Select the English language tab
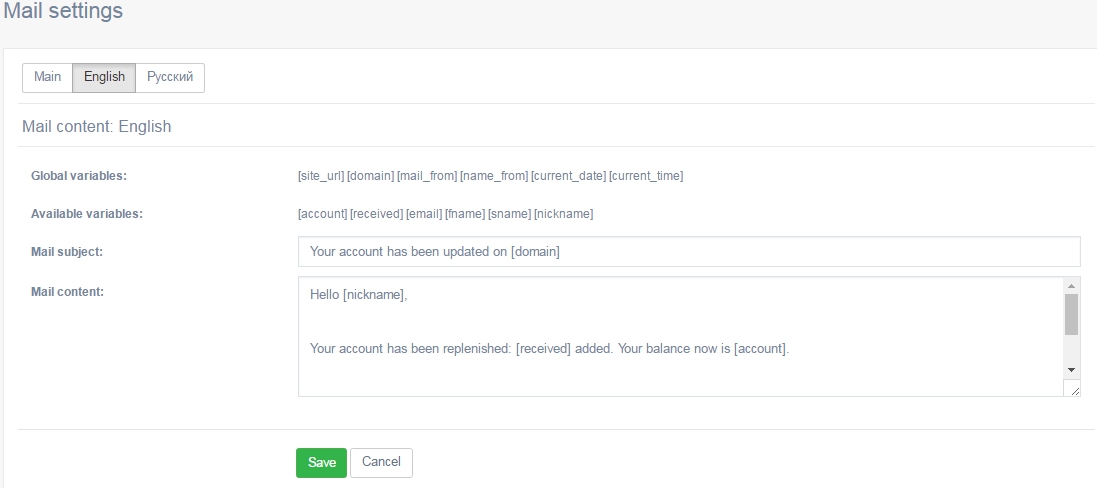Image resolution: width=1097 pixels, height=488 pixels. (x=104, y=78)
